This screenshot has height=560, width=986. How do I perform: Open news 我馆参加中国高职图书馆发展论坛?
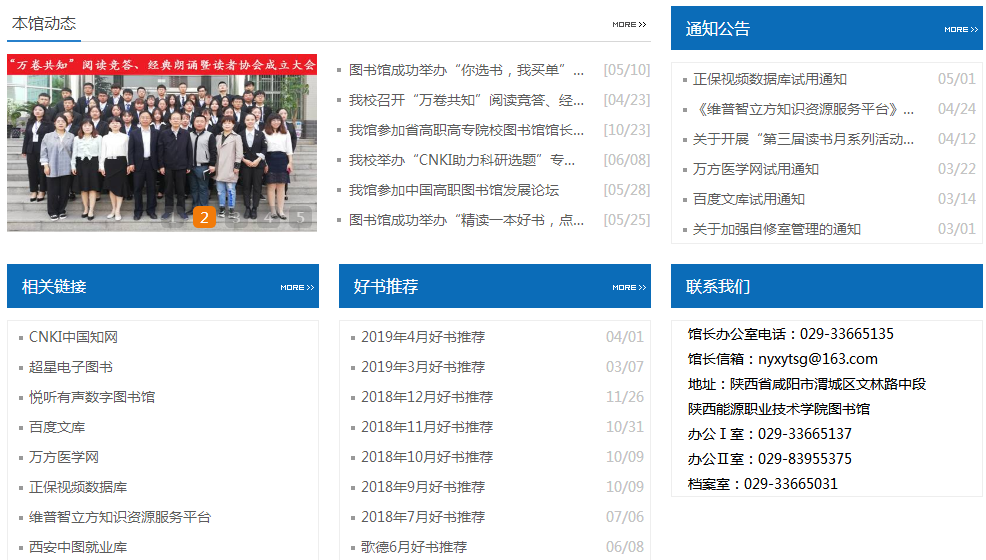(x=454, y=190)
